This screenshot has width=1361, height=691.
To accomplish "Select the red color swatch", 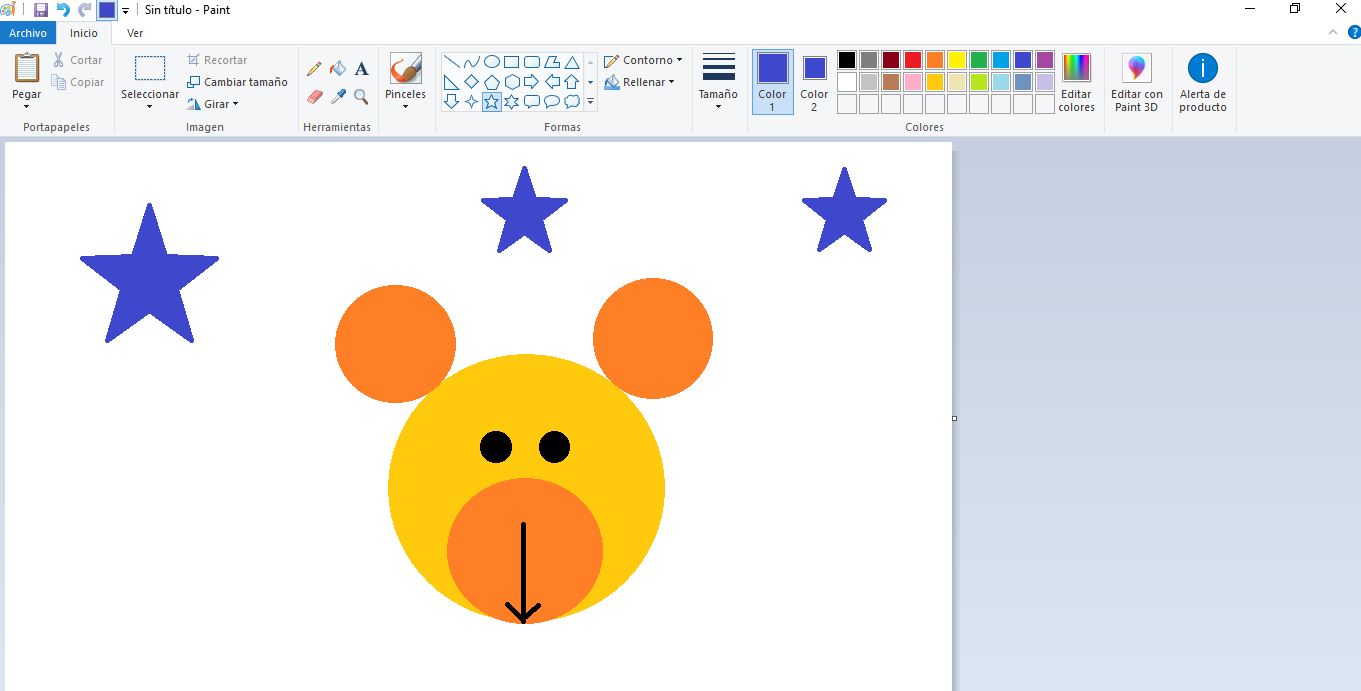I will [912, 59].
